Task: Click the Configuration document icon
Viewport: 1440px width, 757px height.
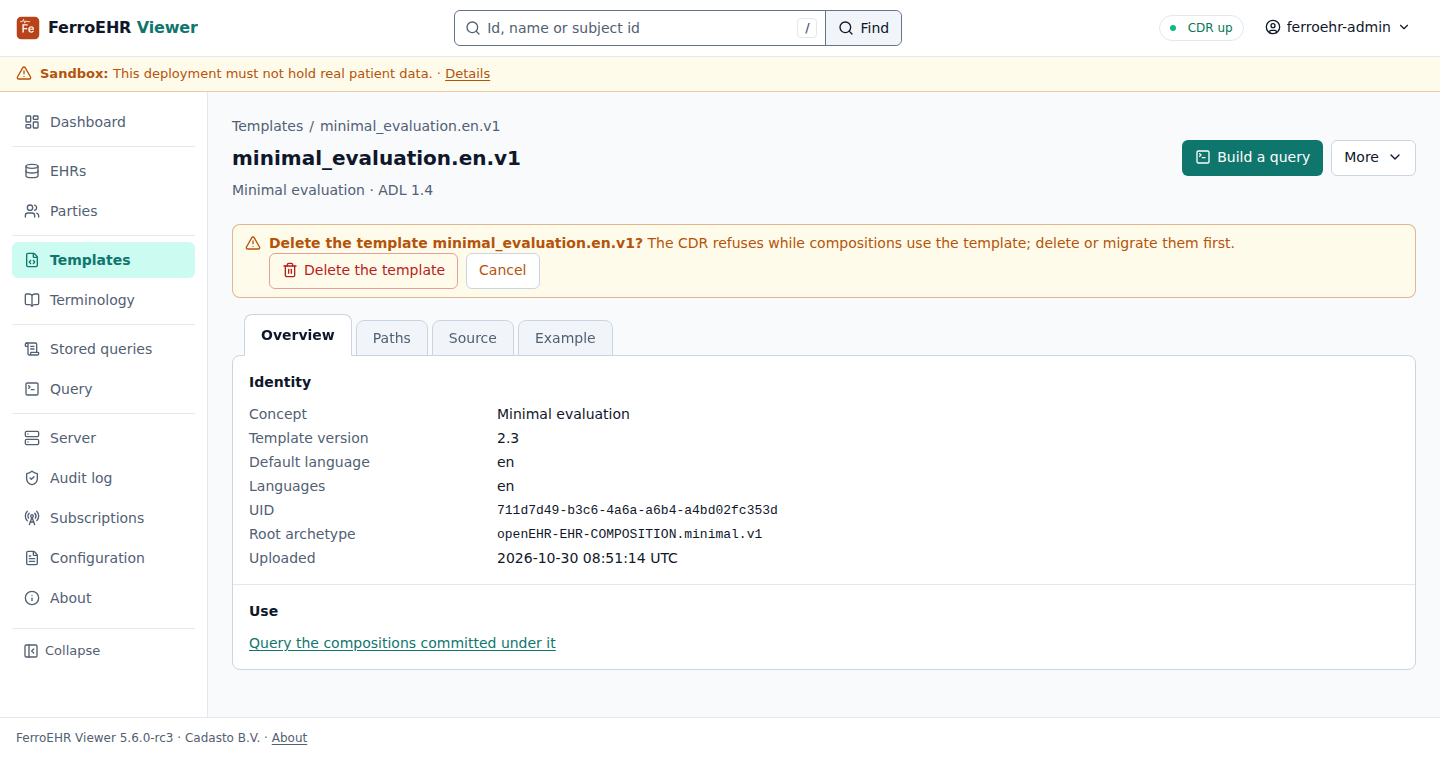Action: 32,558
